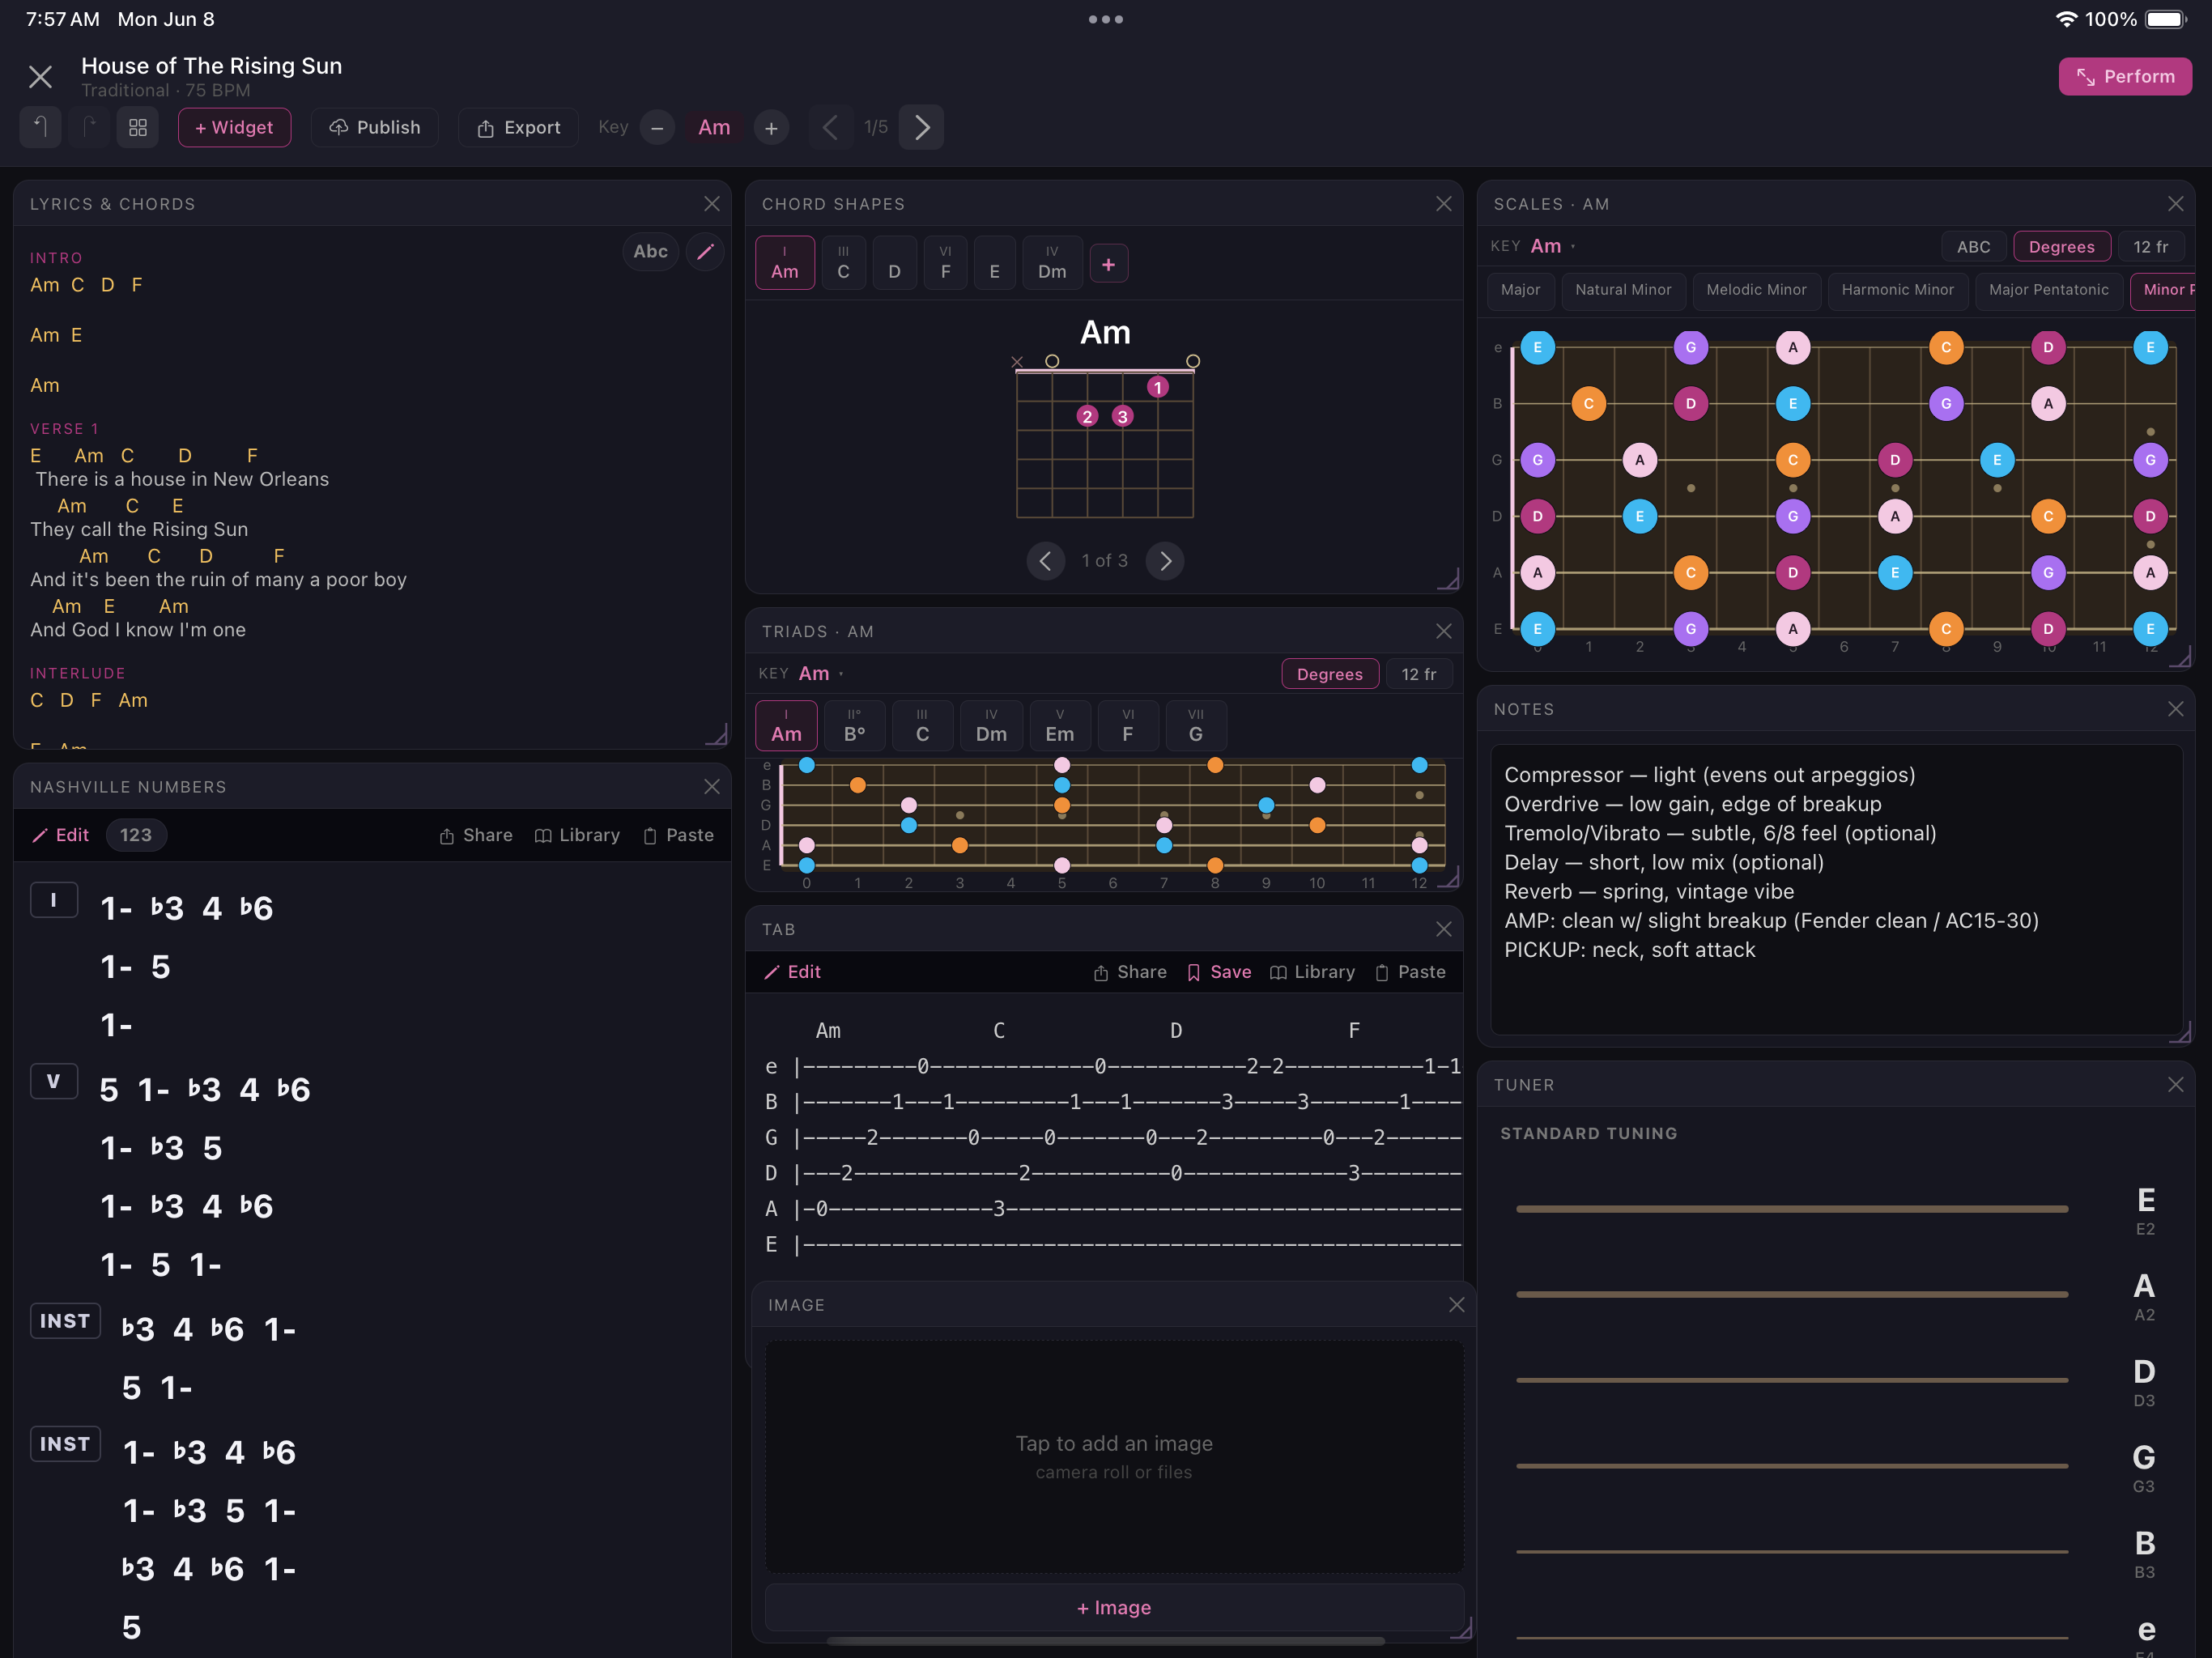This screenshot has width=2212, height=1658.
Task: Click the Publish button
Action: [375, 128]
